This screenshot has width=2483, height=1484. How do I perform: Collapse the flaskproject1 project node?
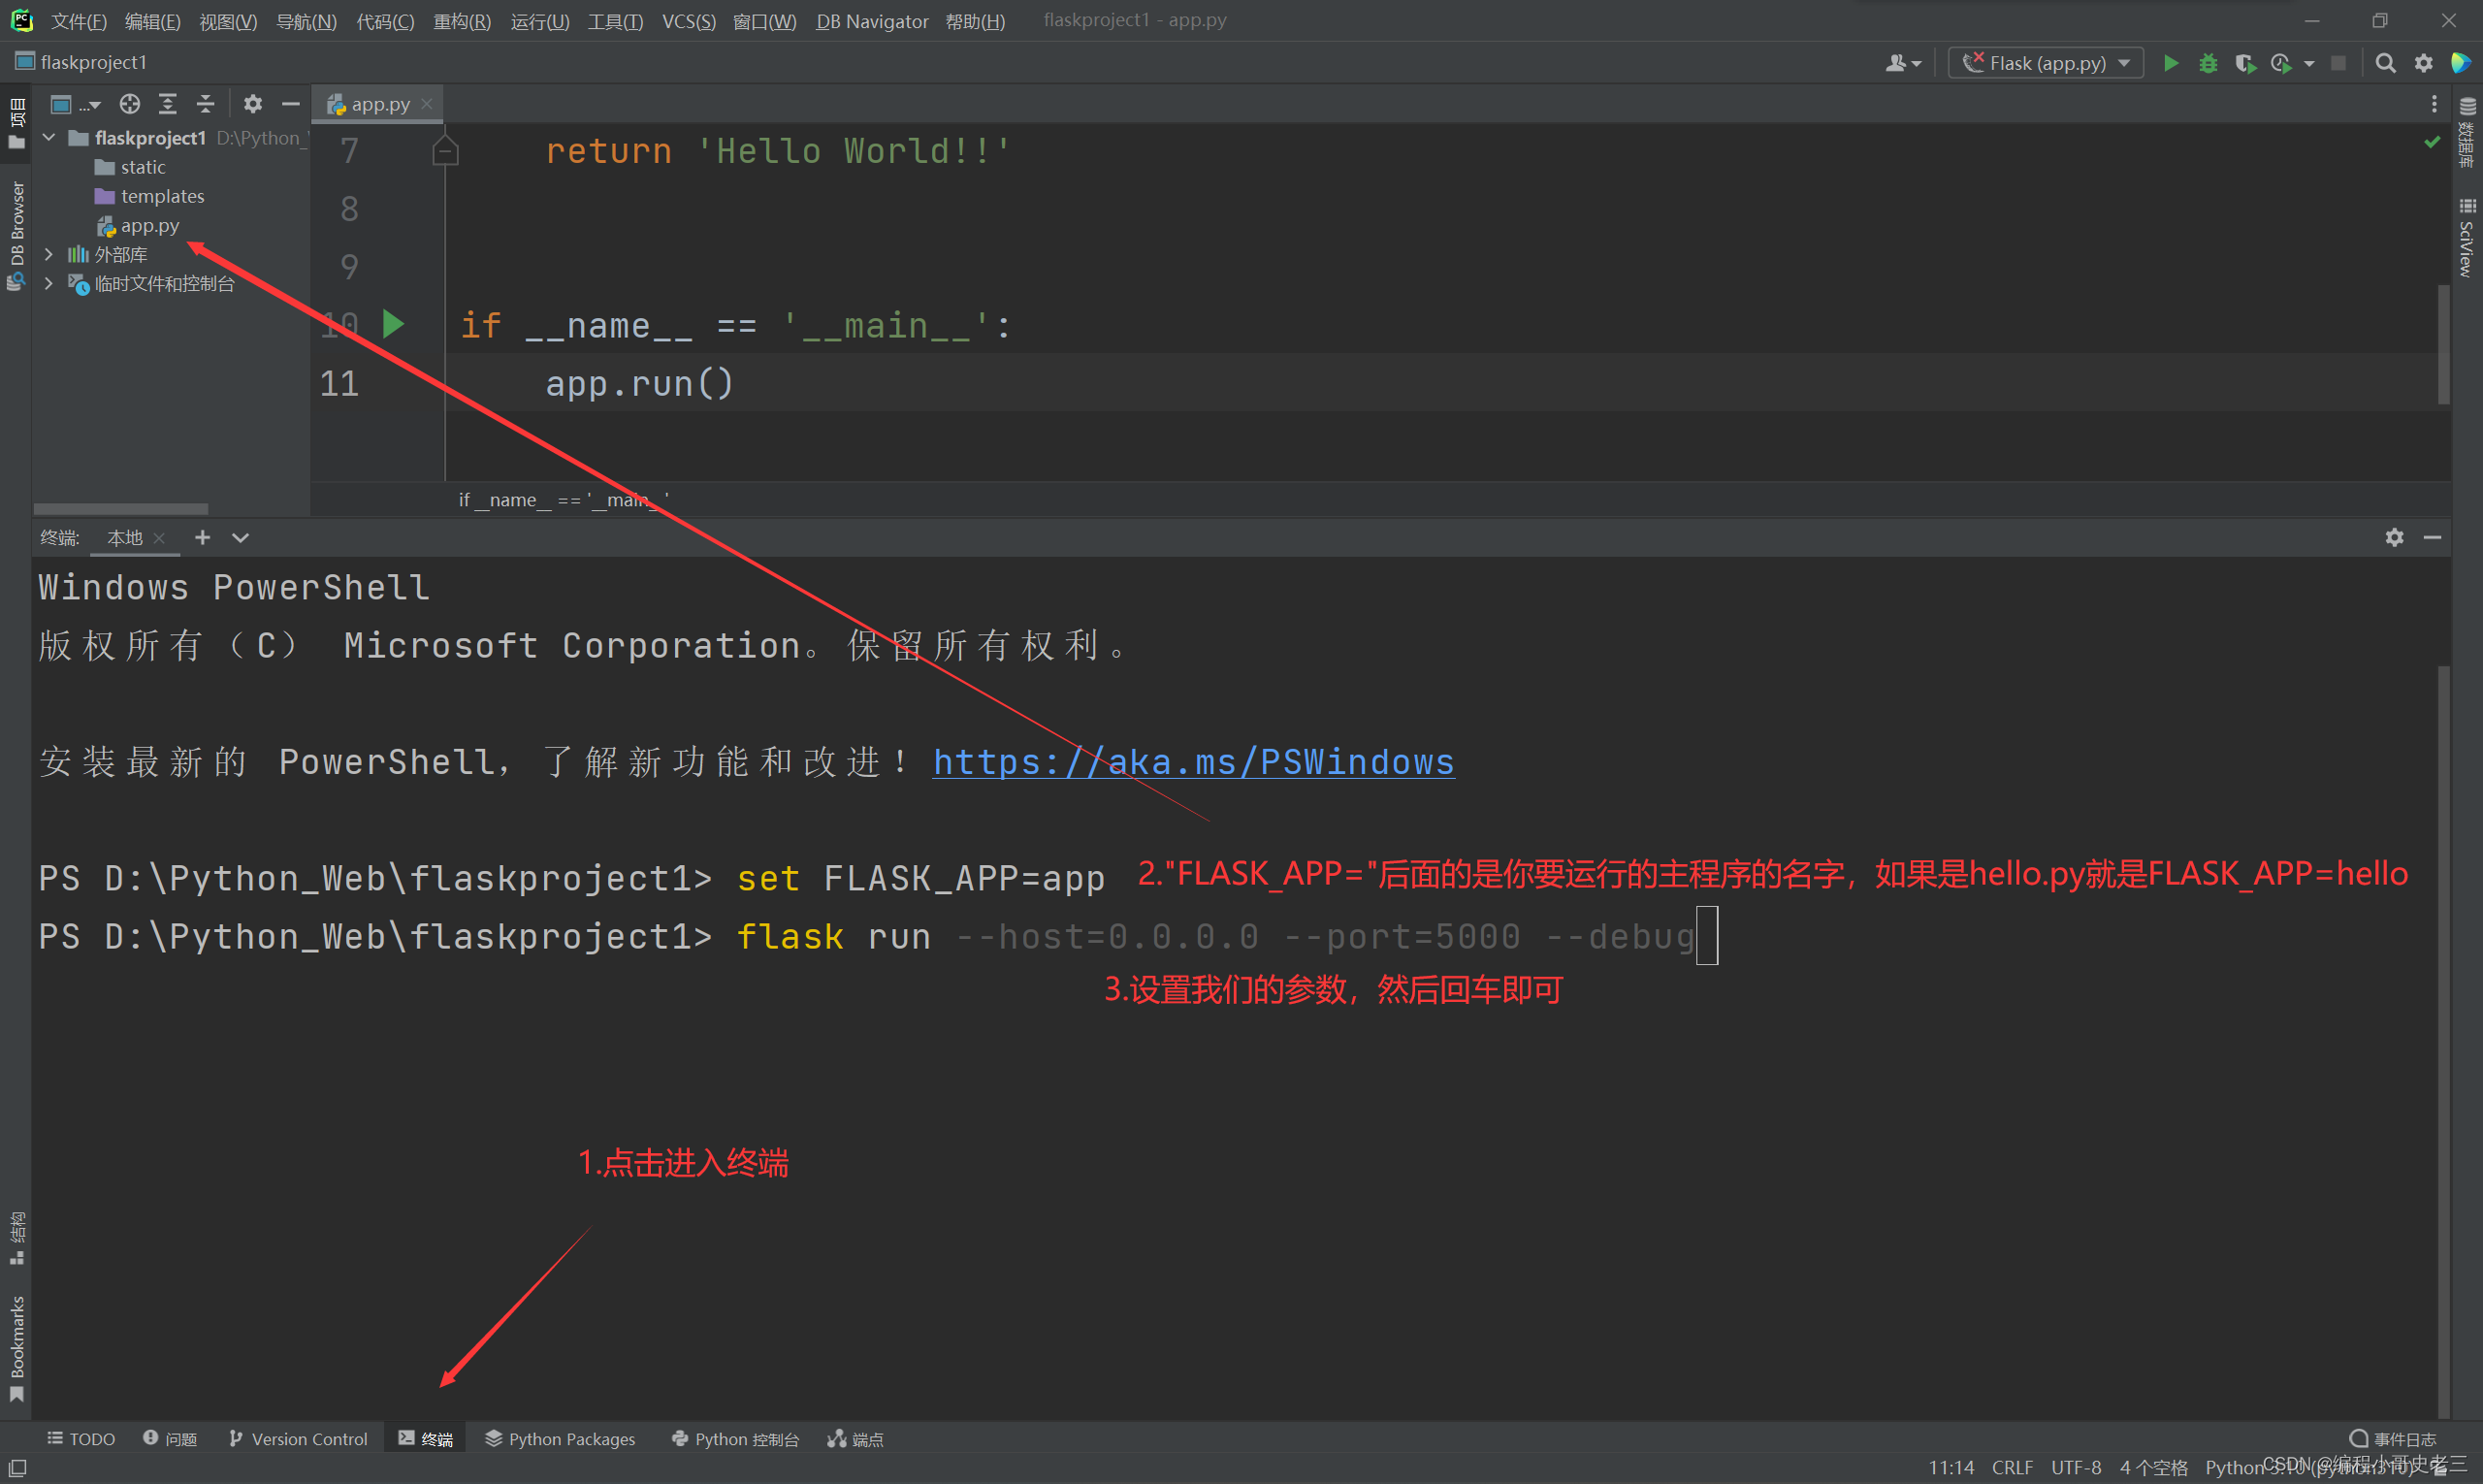(48, 137)
